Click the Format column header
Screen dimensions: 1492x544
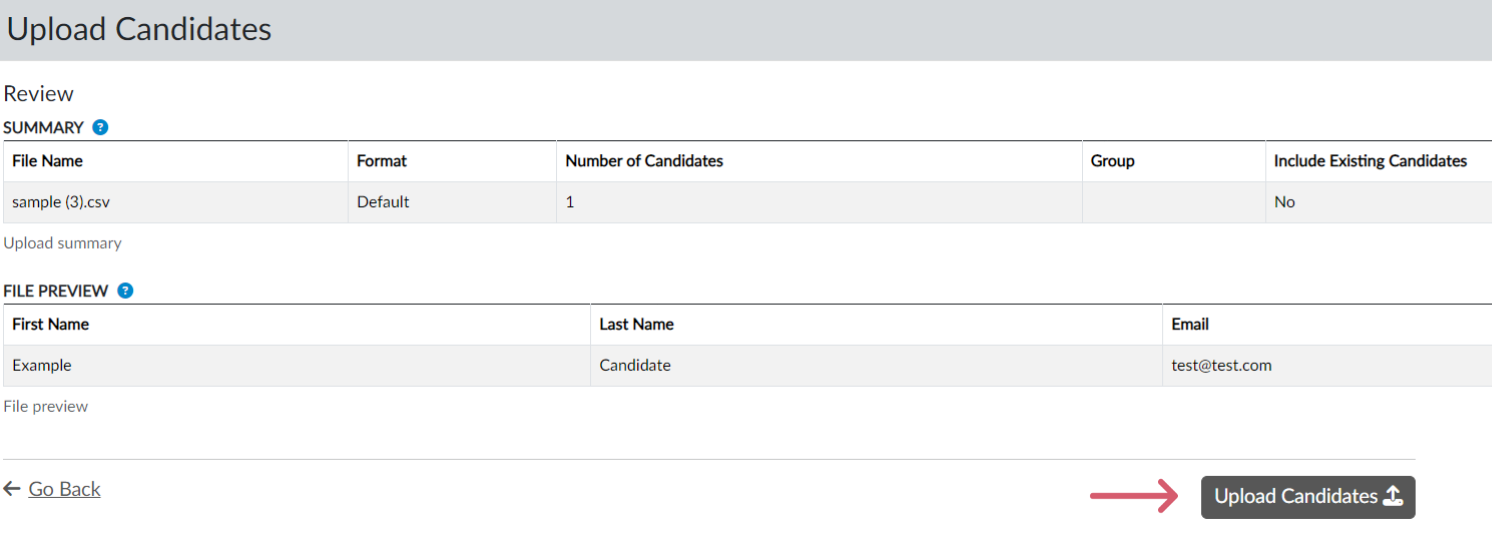382,161
